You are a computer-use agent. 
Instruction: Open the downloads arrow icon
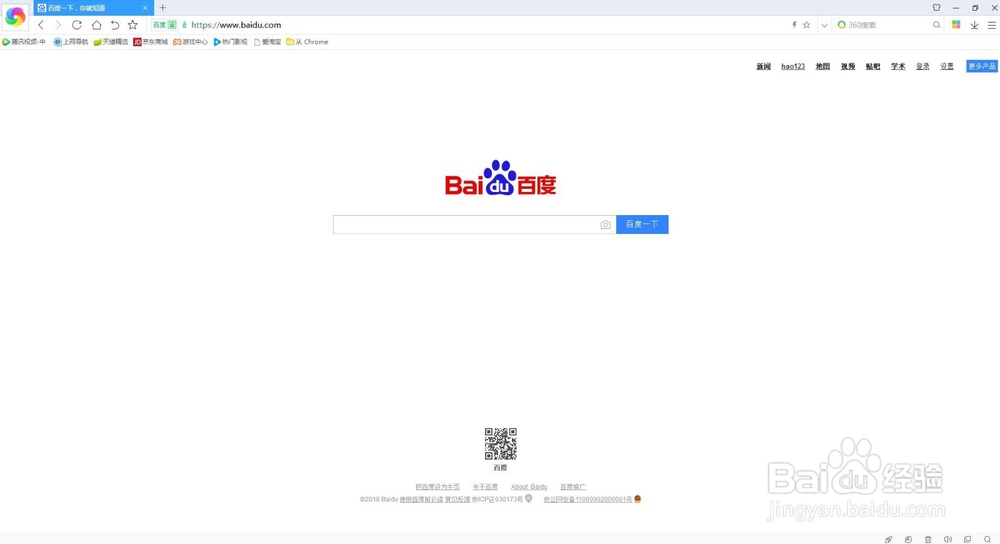(974, 25)
